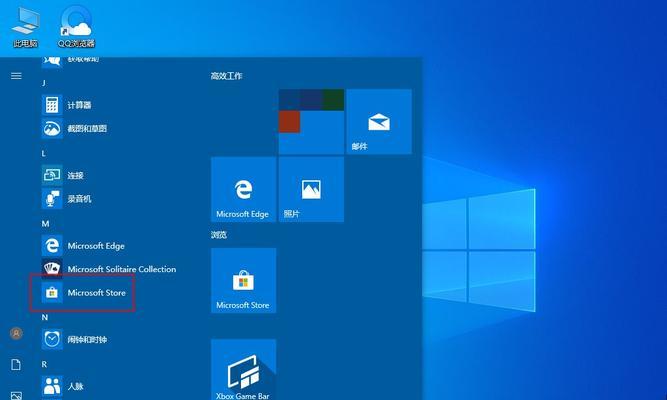The image size is (667, 400).
Task: Launch Microsoft Solitaire Collection
Action: point(109,269)
